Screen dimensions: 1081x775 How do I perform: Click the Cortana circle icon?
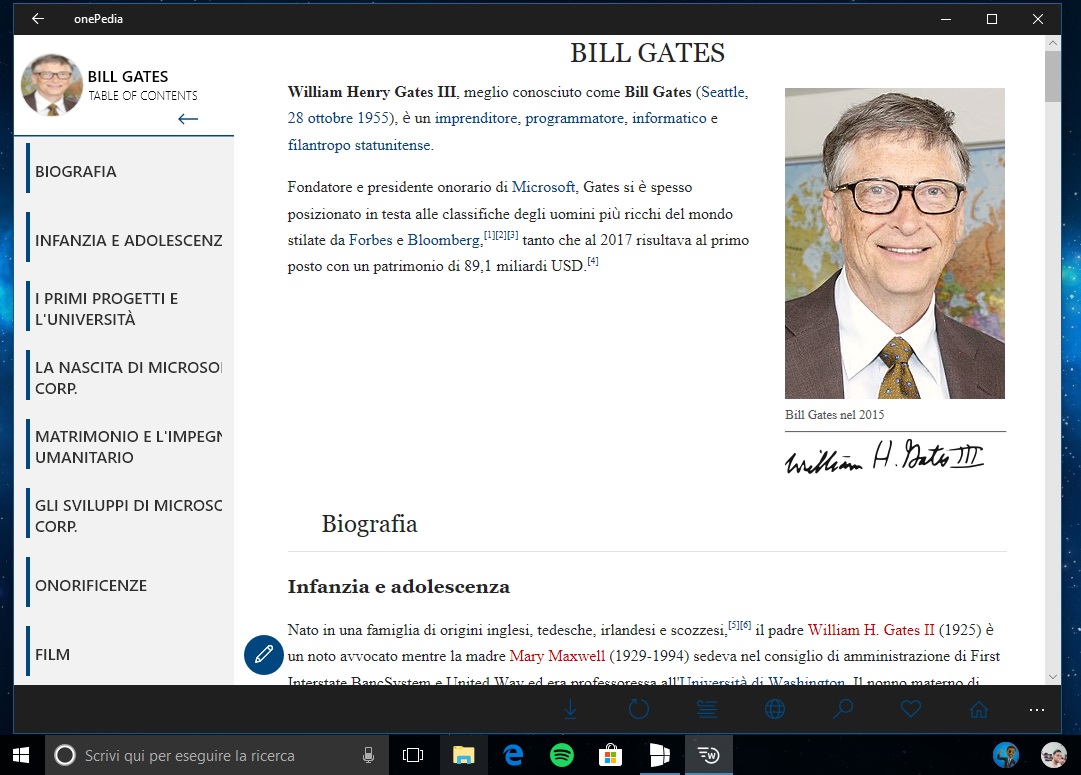tap(65, 756)
